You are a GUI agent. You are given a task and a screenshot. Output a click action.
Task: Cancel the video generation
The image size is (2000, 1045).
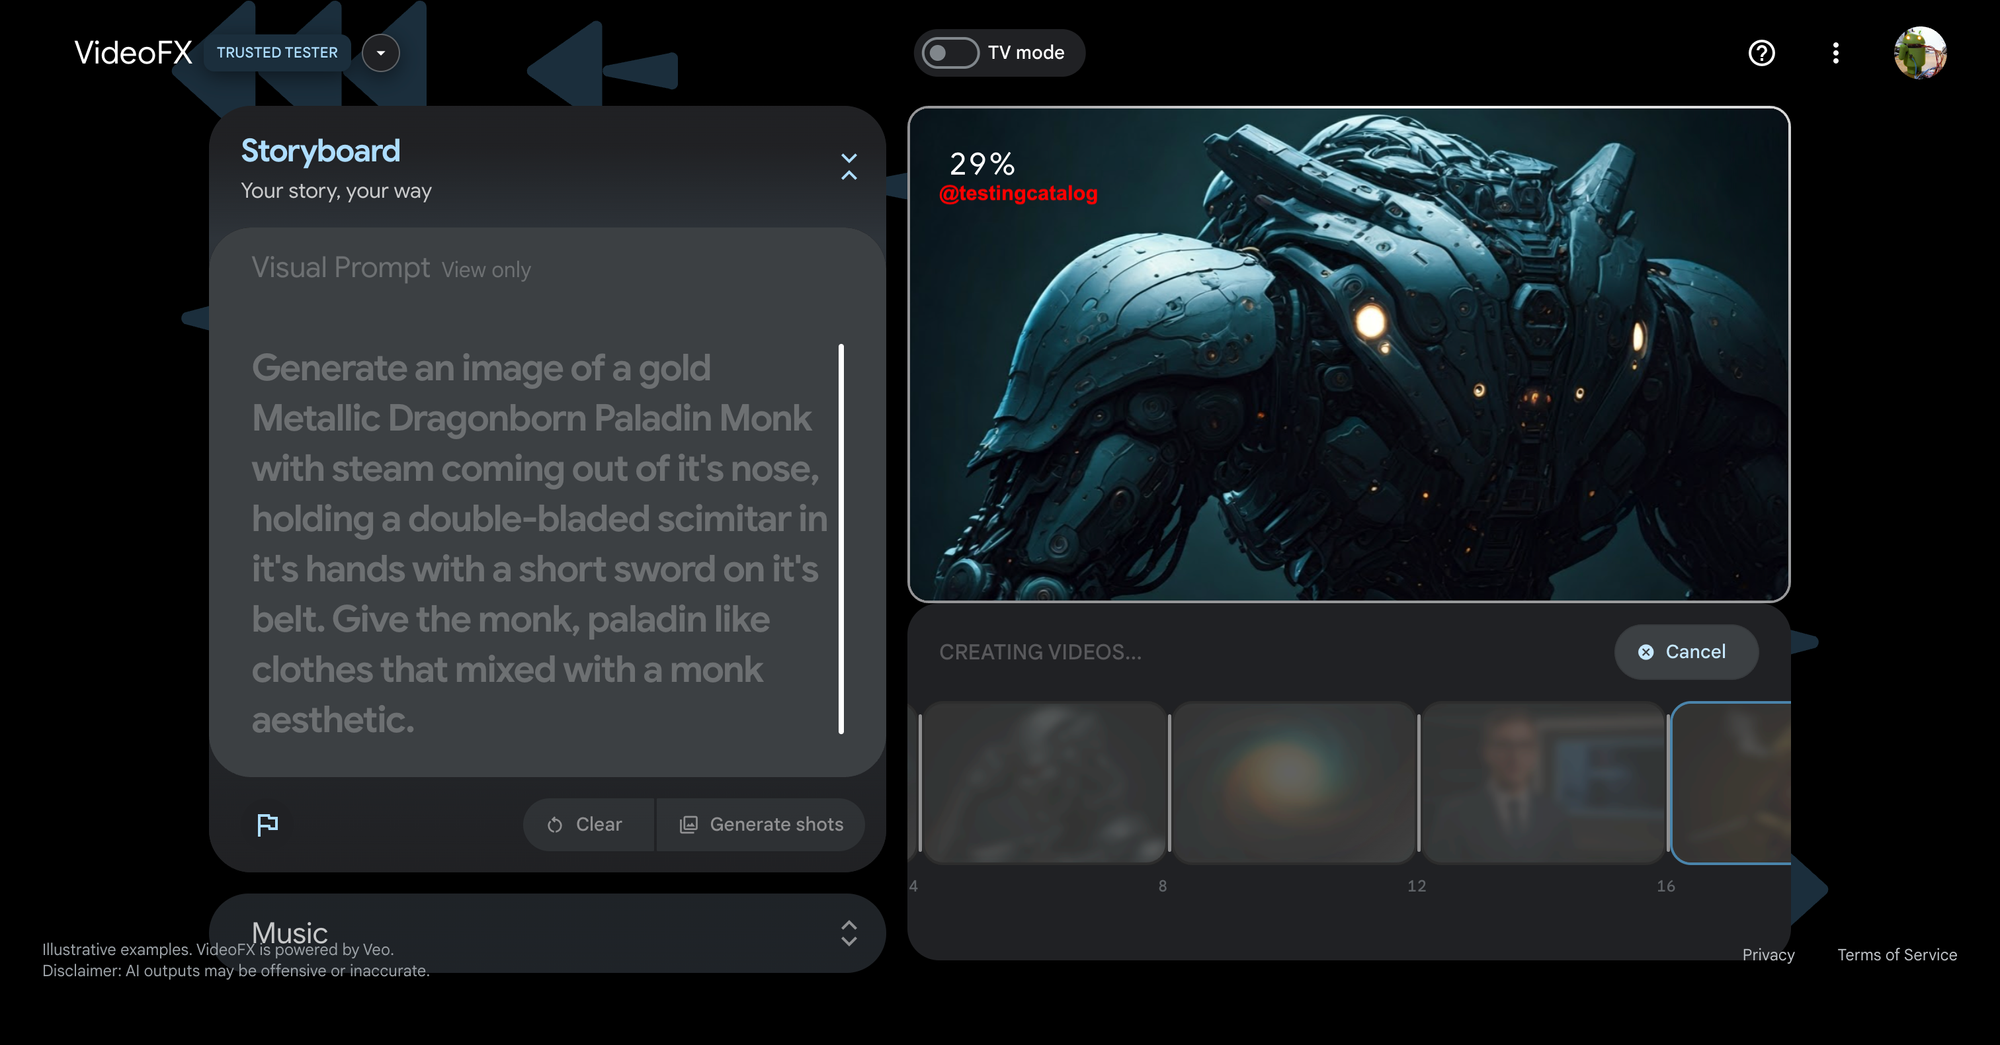(1686, 651)
